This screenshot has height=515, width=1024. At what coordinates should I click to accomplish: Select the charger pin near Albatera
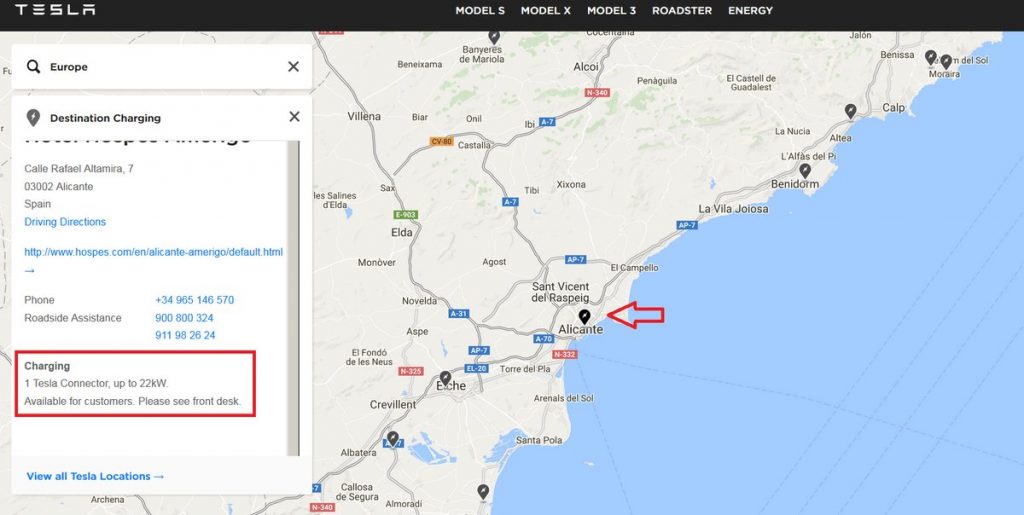pos(392,438)
